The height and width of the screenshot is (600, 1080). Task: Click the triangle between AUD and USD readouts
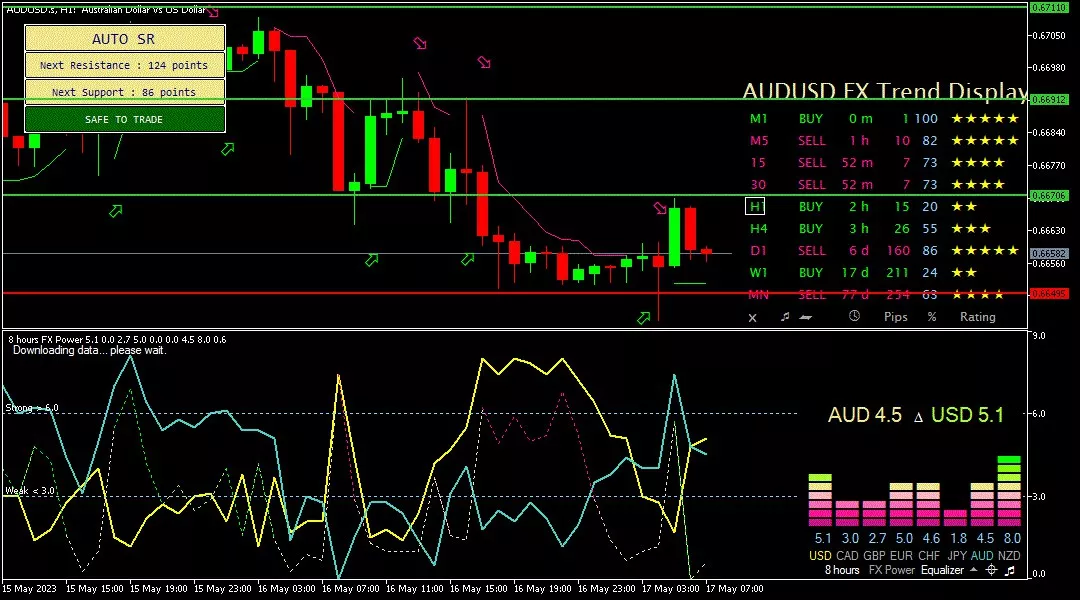coord(918,417)
